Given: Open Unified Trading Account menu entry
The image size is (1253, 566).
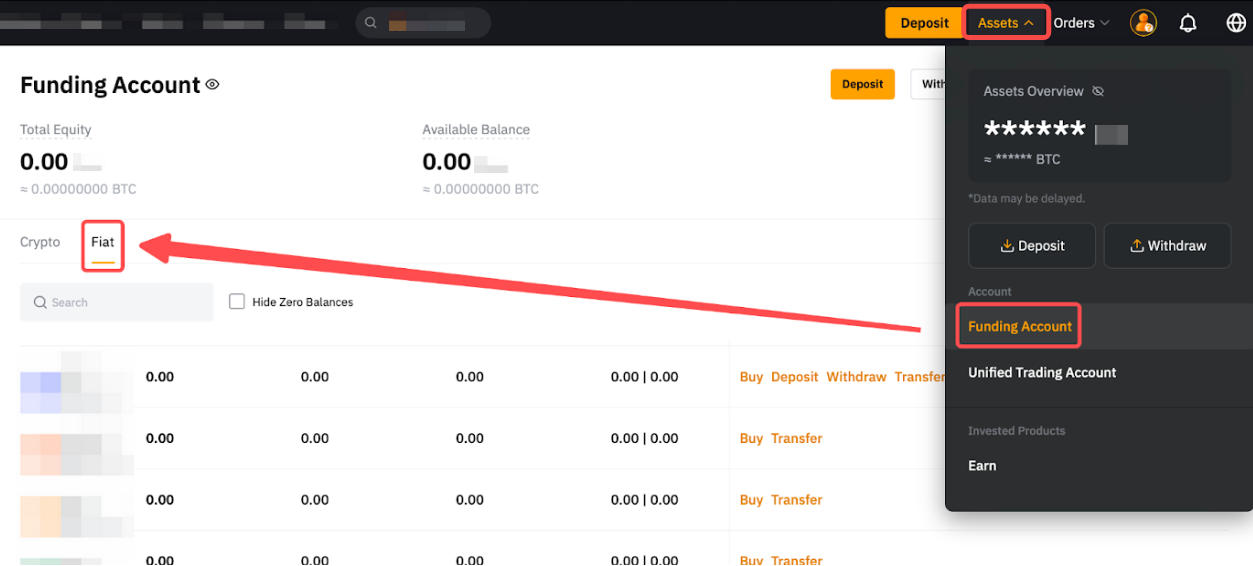Looking at the screenshot, I should [x=1042, y=372].
